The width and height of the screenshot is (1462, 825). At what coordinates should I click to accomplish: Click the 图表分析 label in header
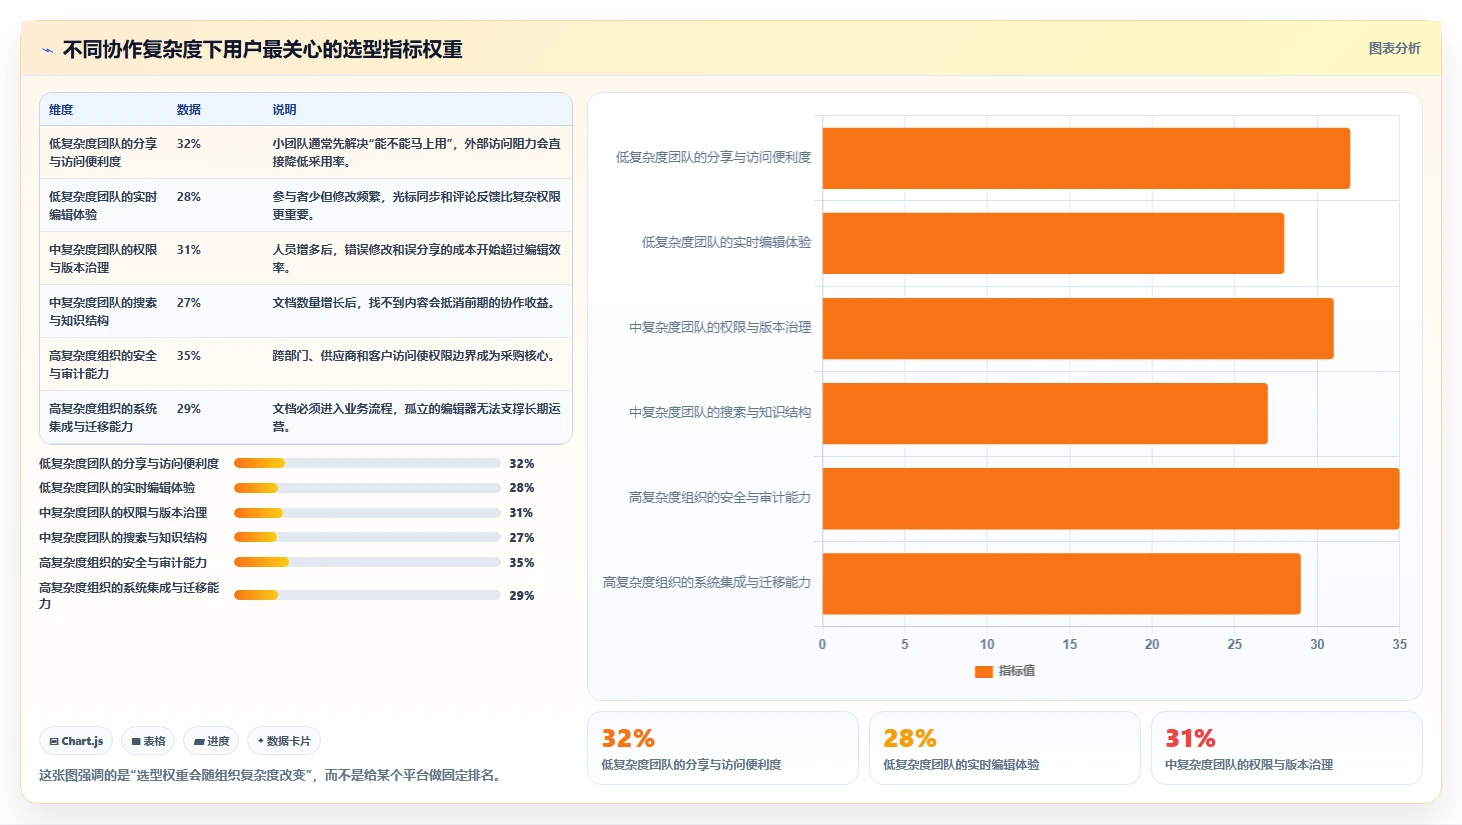pyautogui.click(x=1394, y=48)
